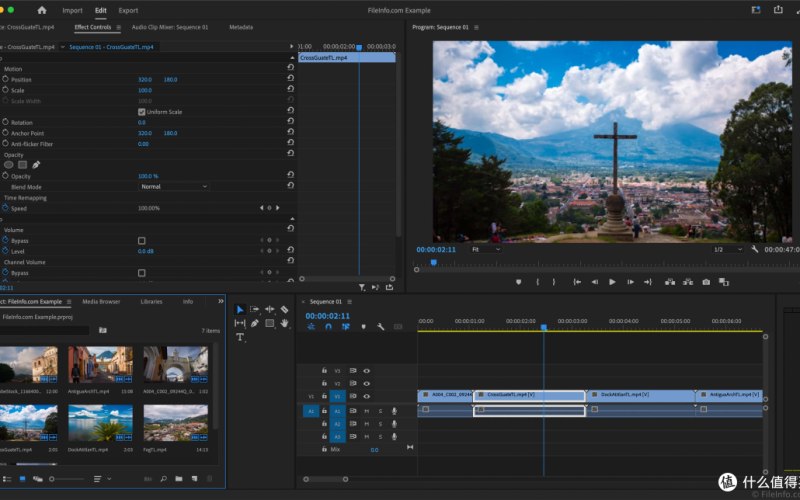The image size is (800, 500).
Task: Open Timeline Sequence 01 panel menu
Action: pyautogui.click(x=349, y=302)
